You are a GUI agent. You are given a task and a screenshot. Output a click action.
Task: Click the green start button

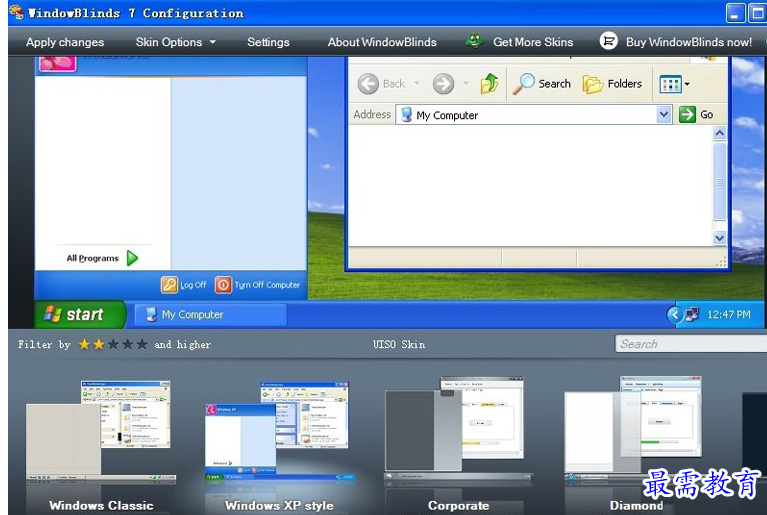pyautogui.click(x=80, y=314)
